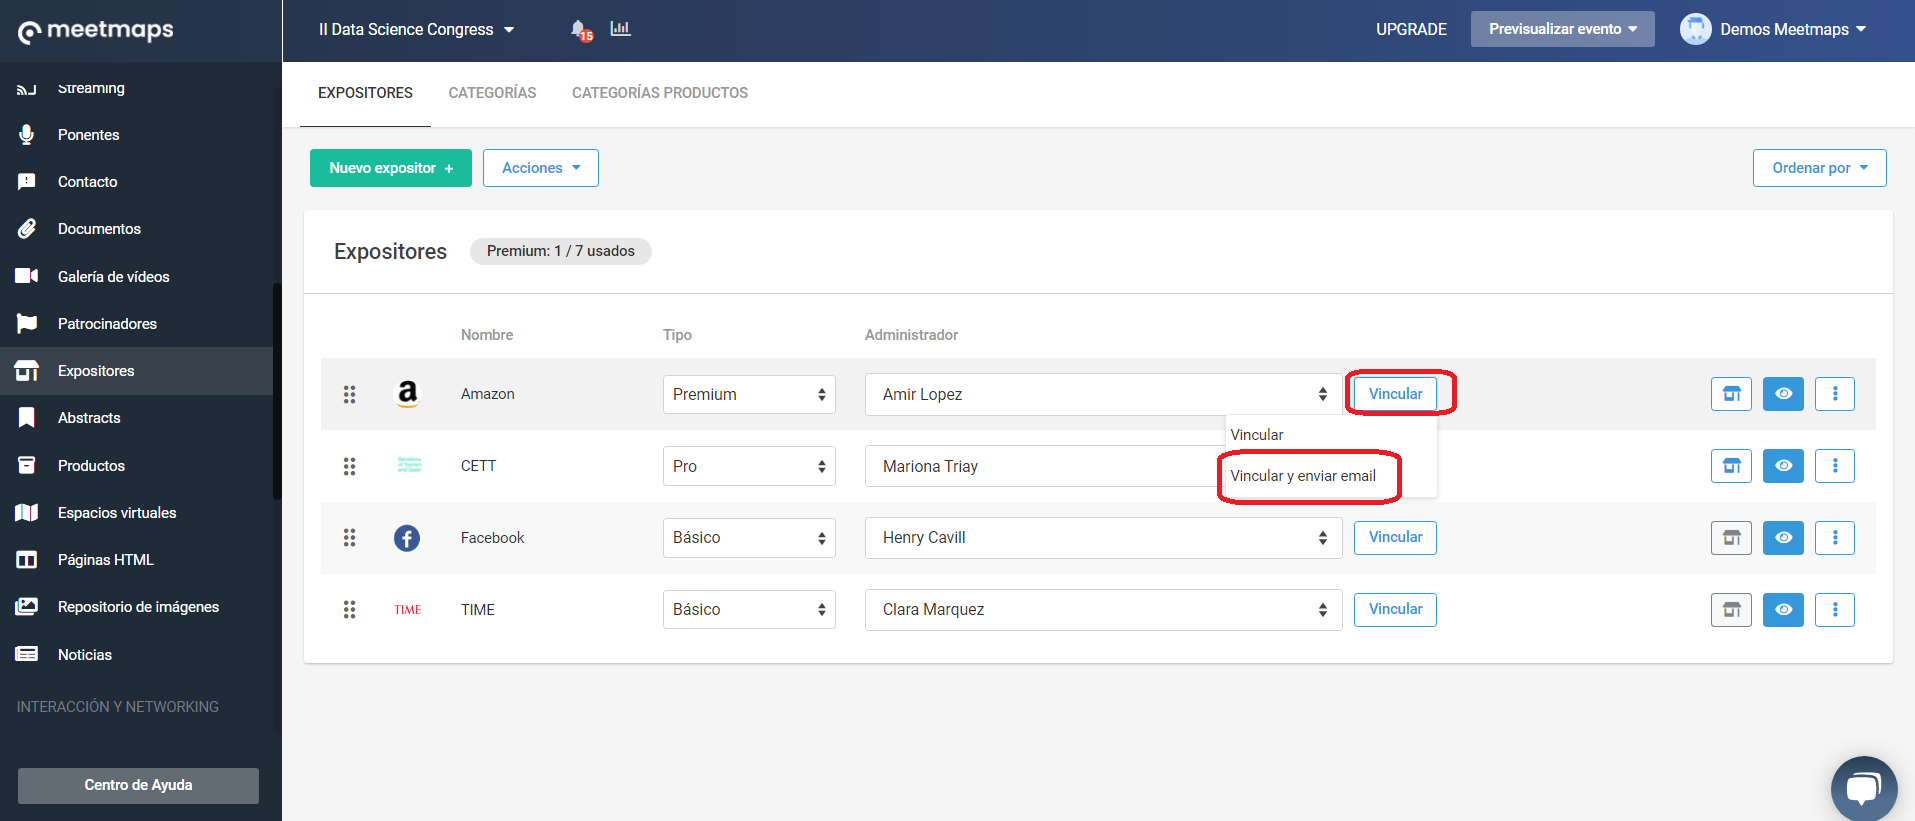Open Facebook's Básico type dropdown
Screen dimensions: 1915x821
coord(749,538)
